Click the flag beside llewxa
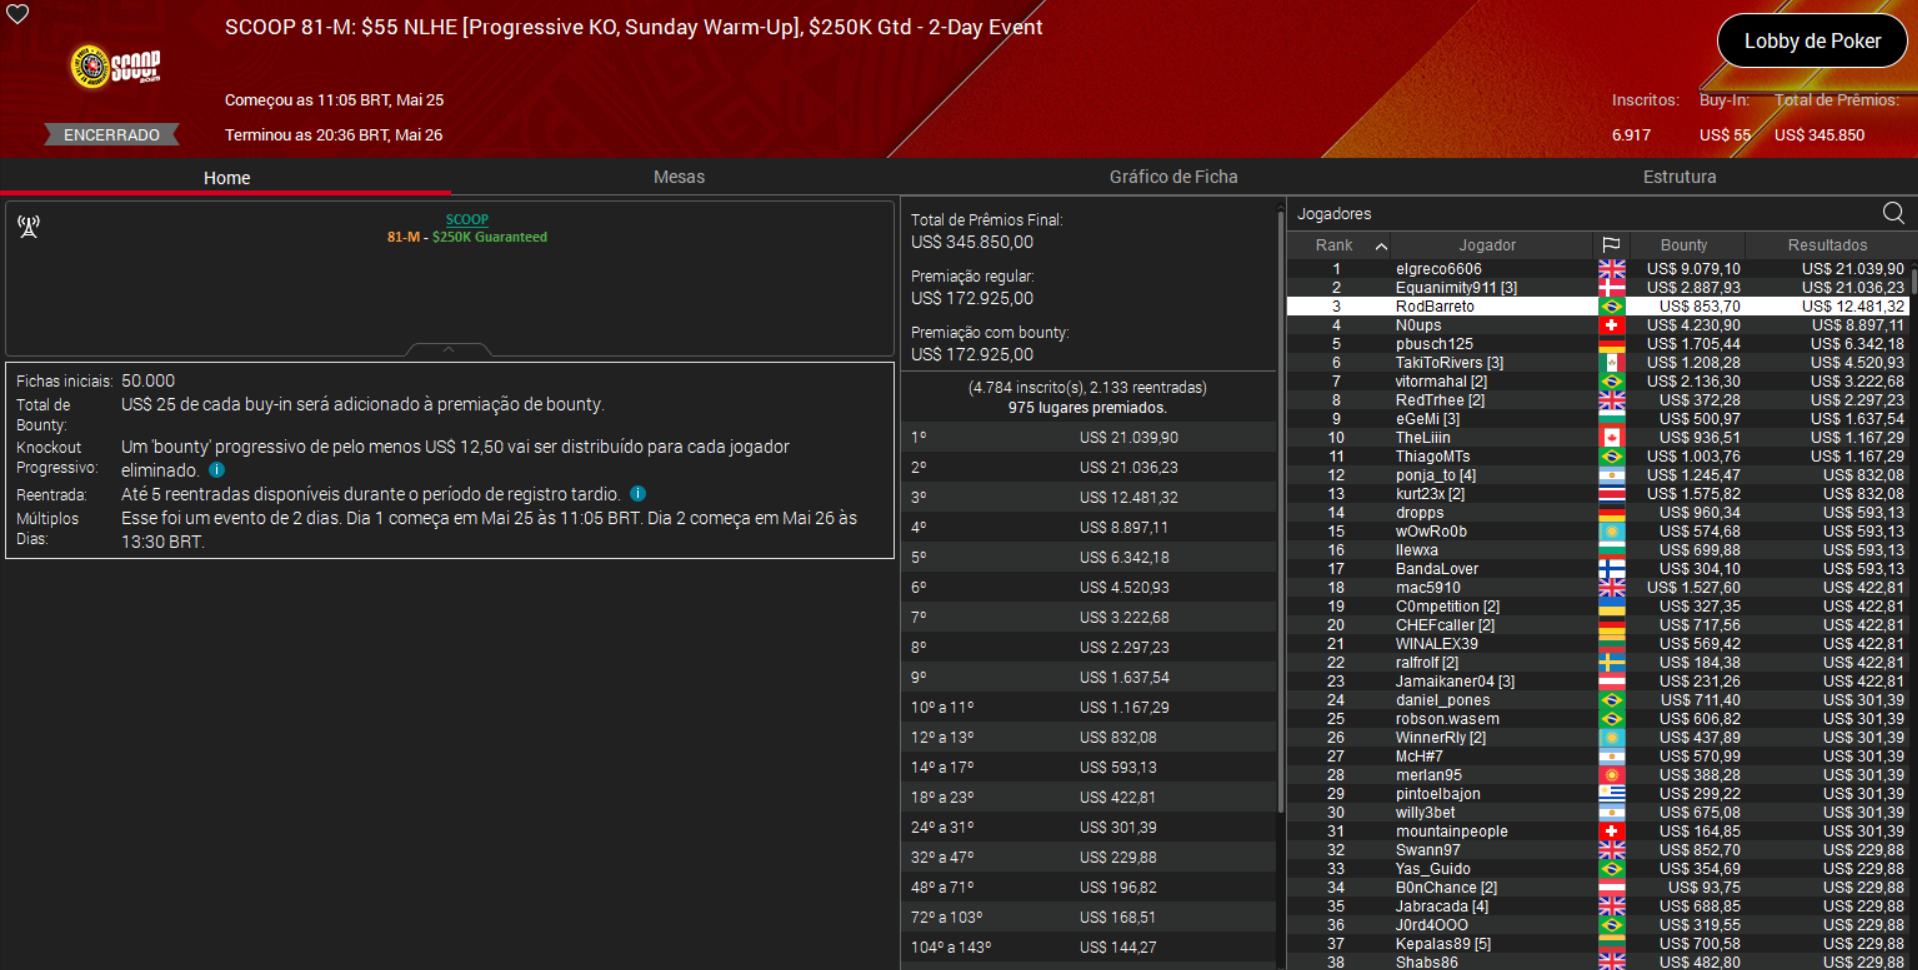Image resolution: width=1918 pixels, height=970 pixels. point(1611,550)
